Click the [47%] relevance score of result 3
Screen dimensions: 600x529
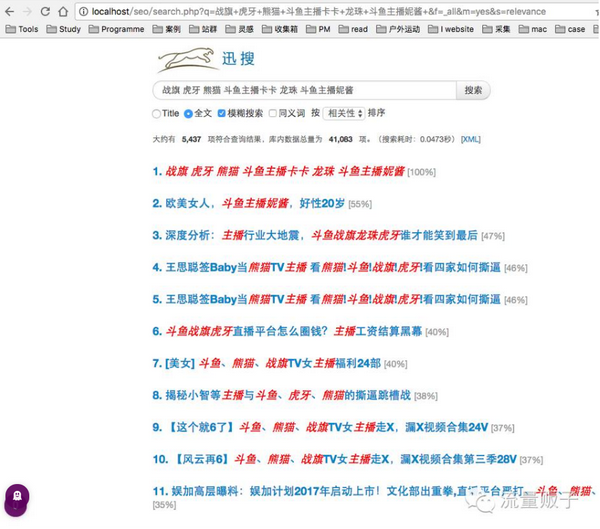493,236
